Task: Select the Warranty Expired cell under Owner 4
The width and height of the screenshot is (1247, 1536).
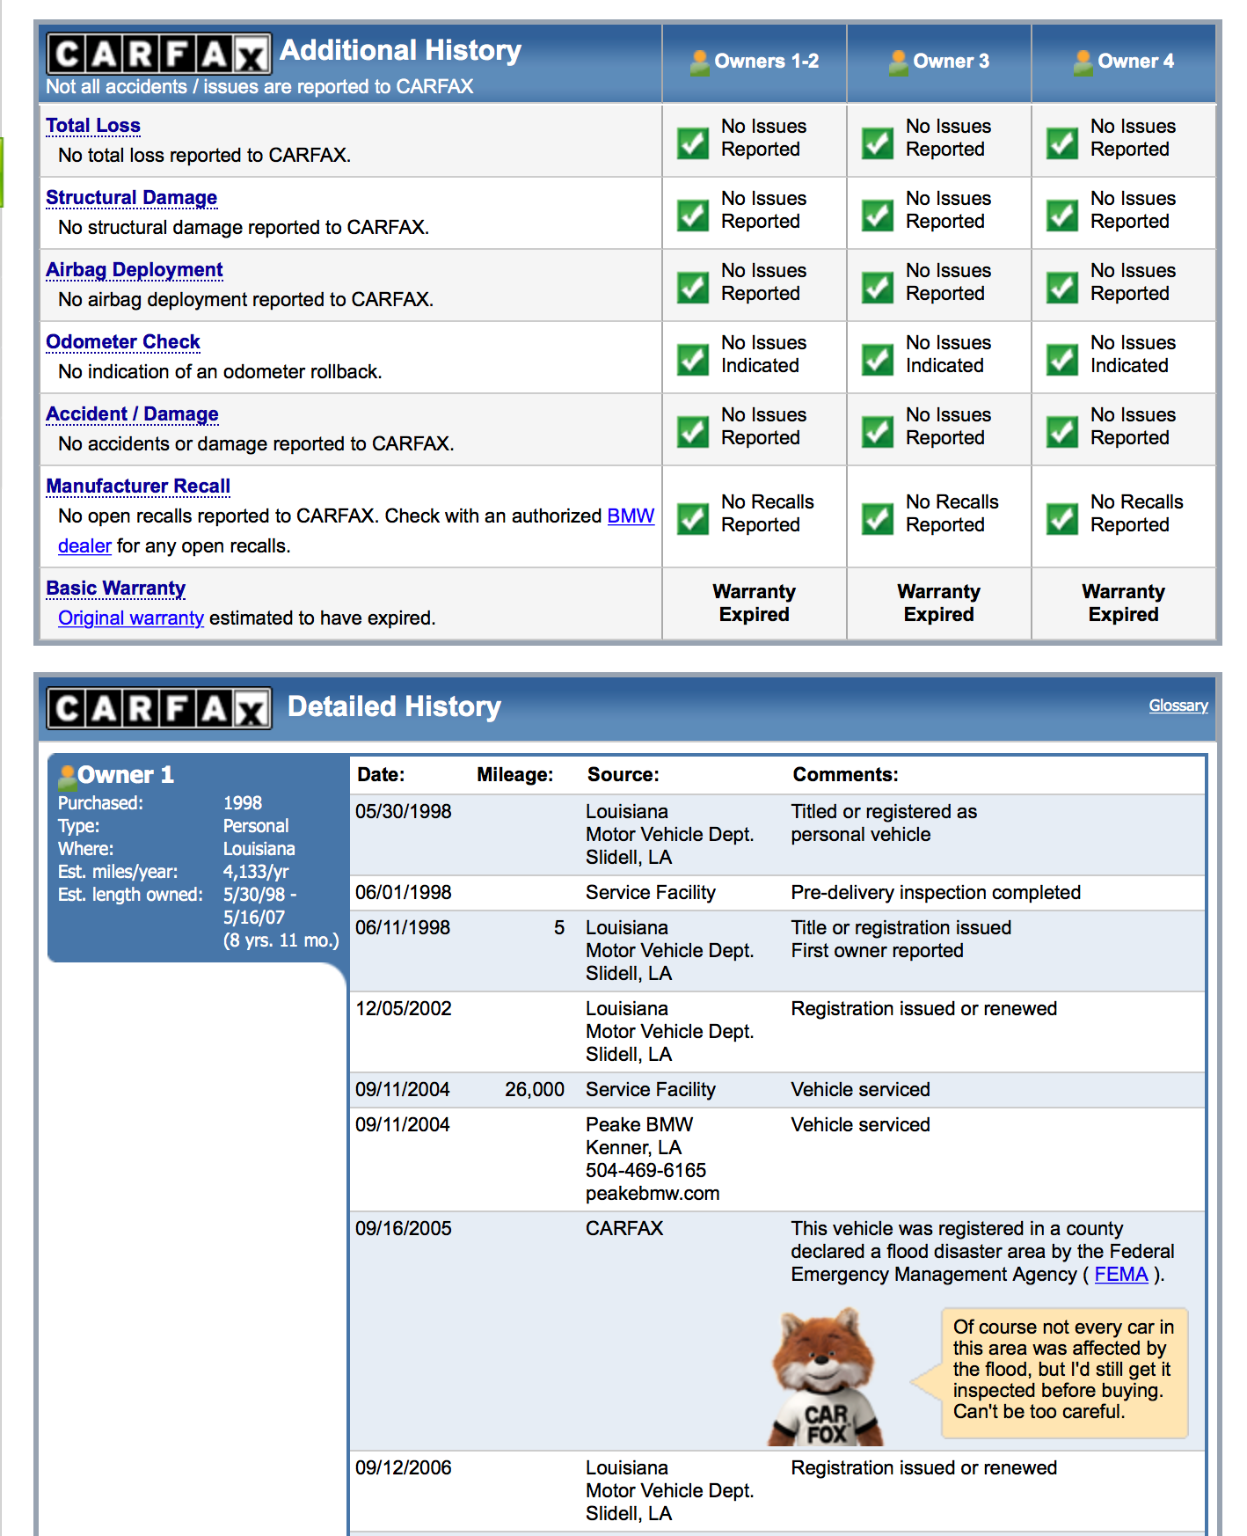Action: (1123, 603)
